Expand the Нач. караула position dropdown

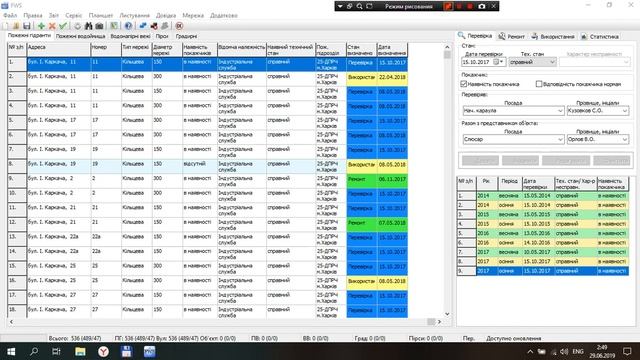point(560,111)
